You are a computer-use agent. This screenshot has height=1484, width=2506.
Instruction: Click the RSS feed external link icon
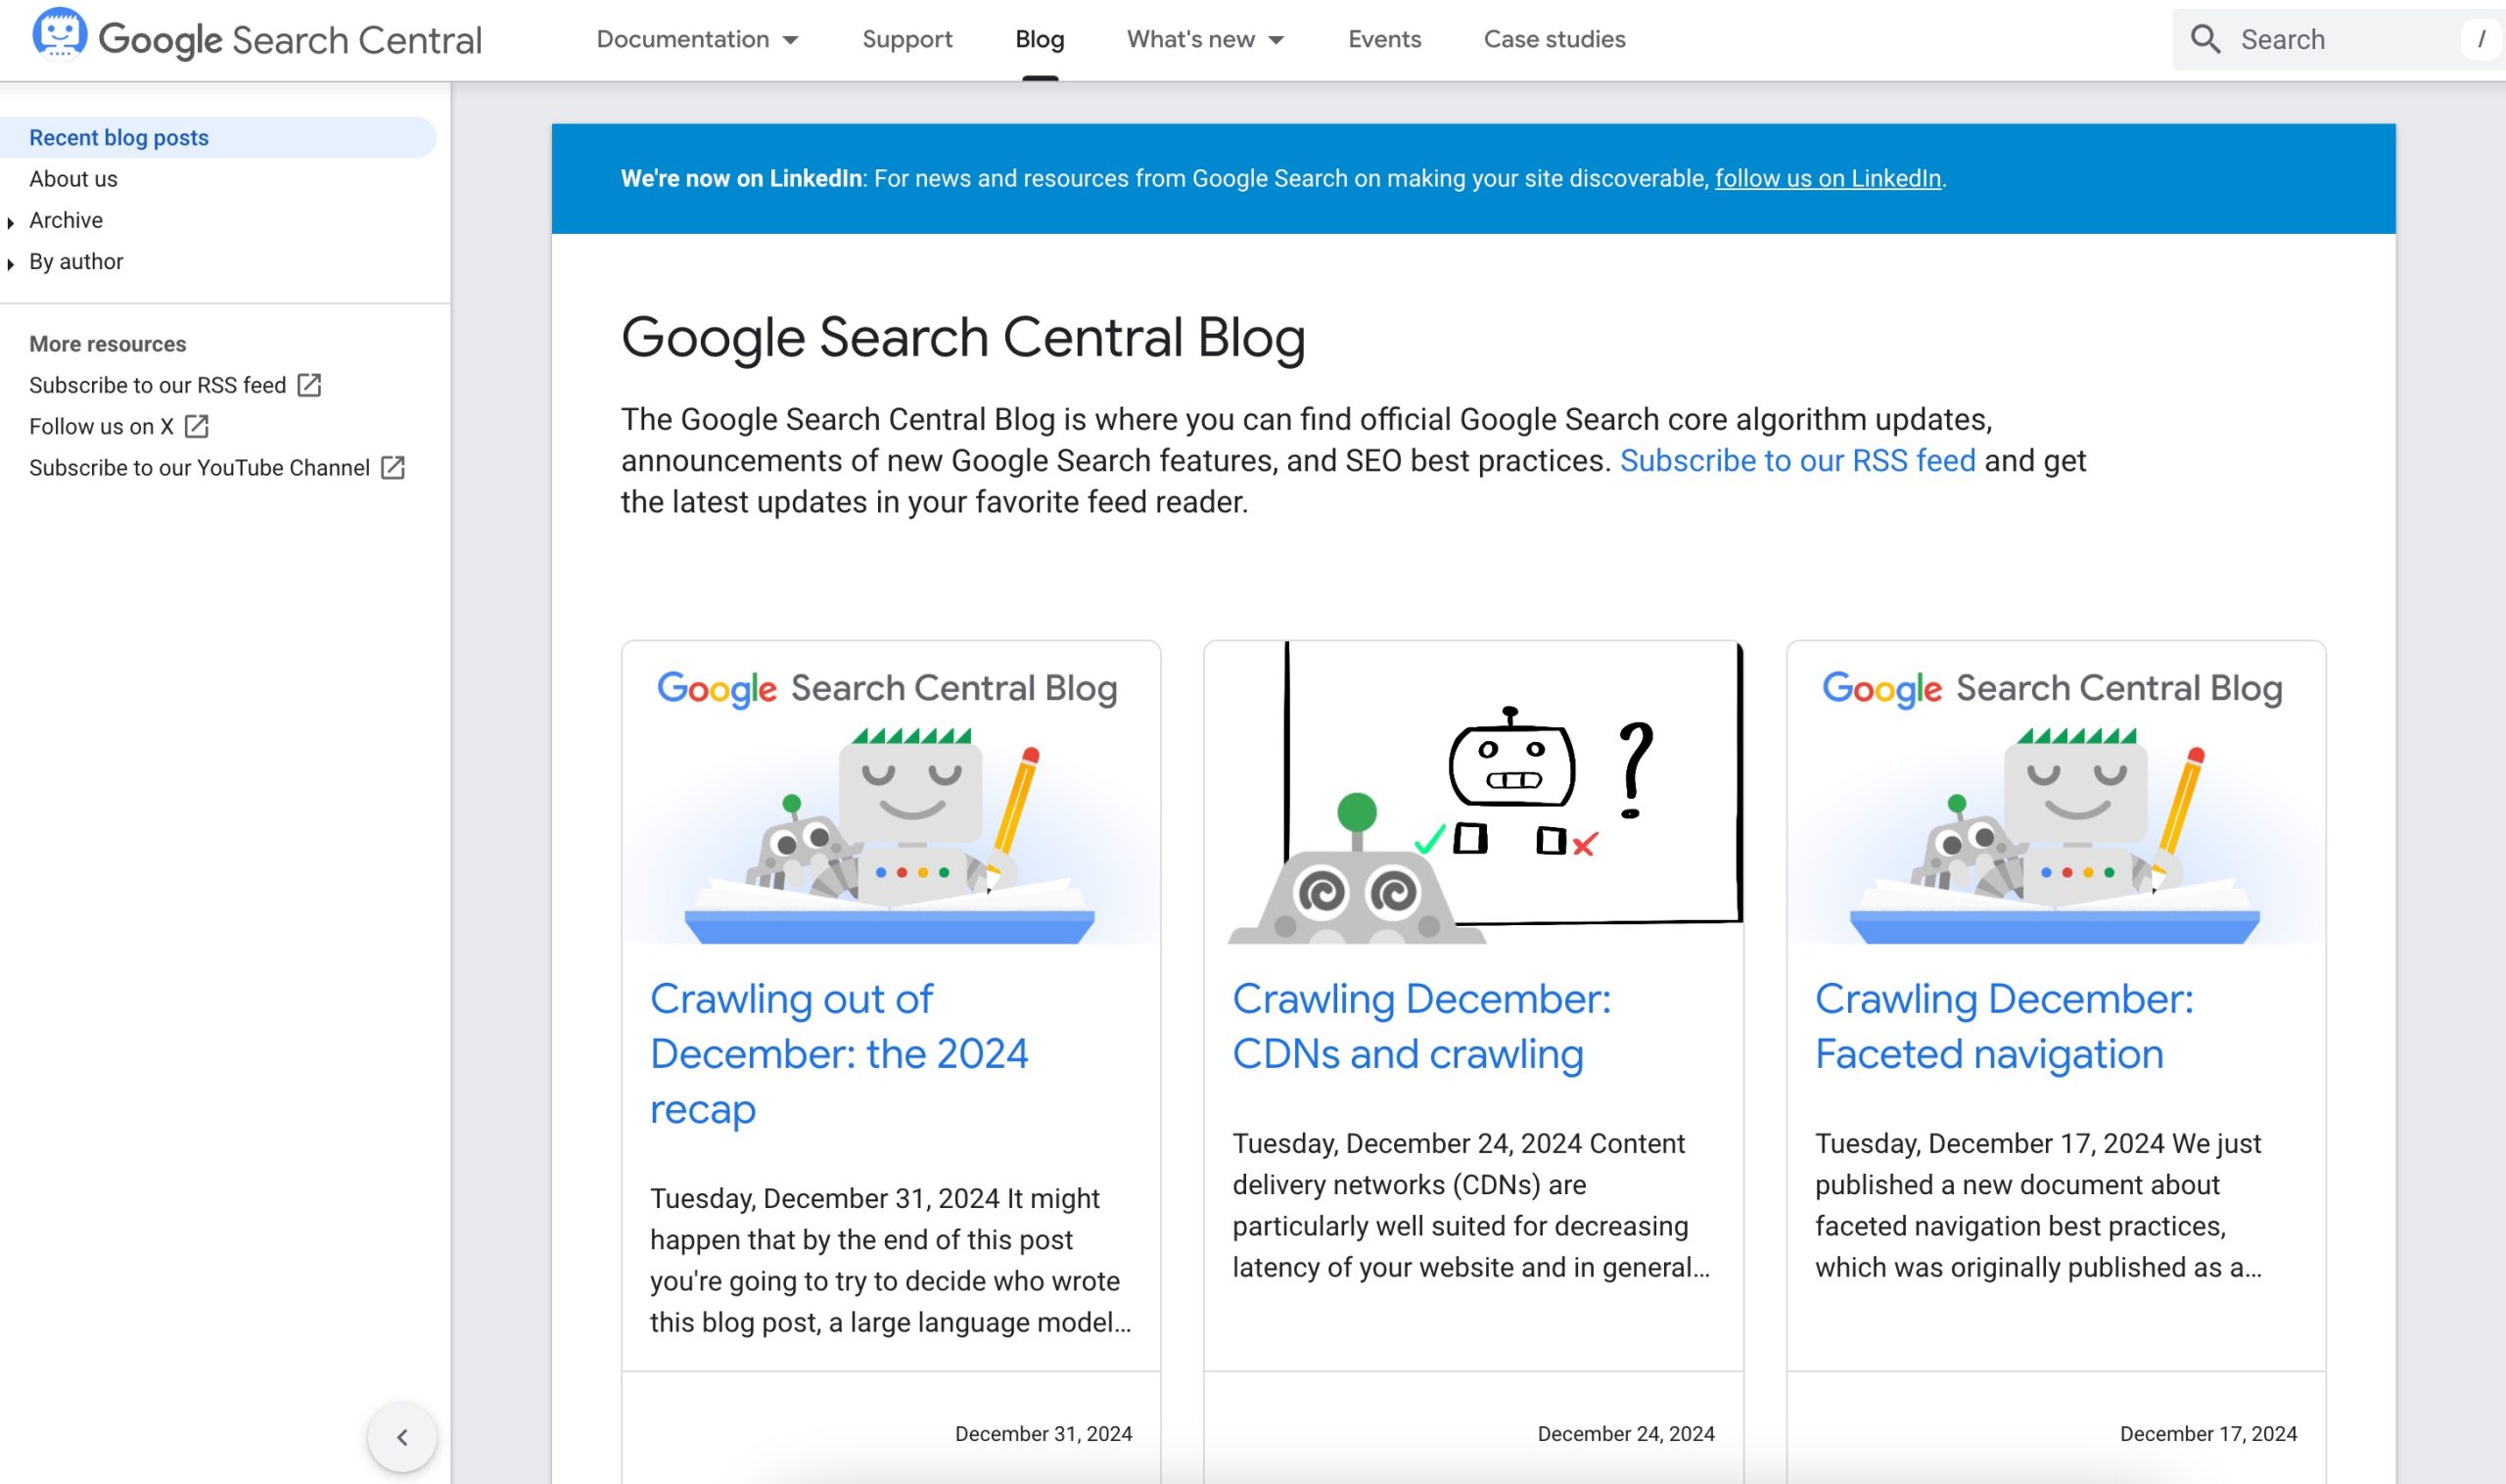coord(309,385)
